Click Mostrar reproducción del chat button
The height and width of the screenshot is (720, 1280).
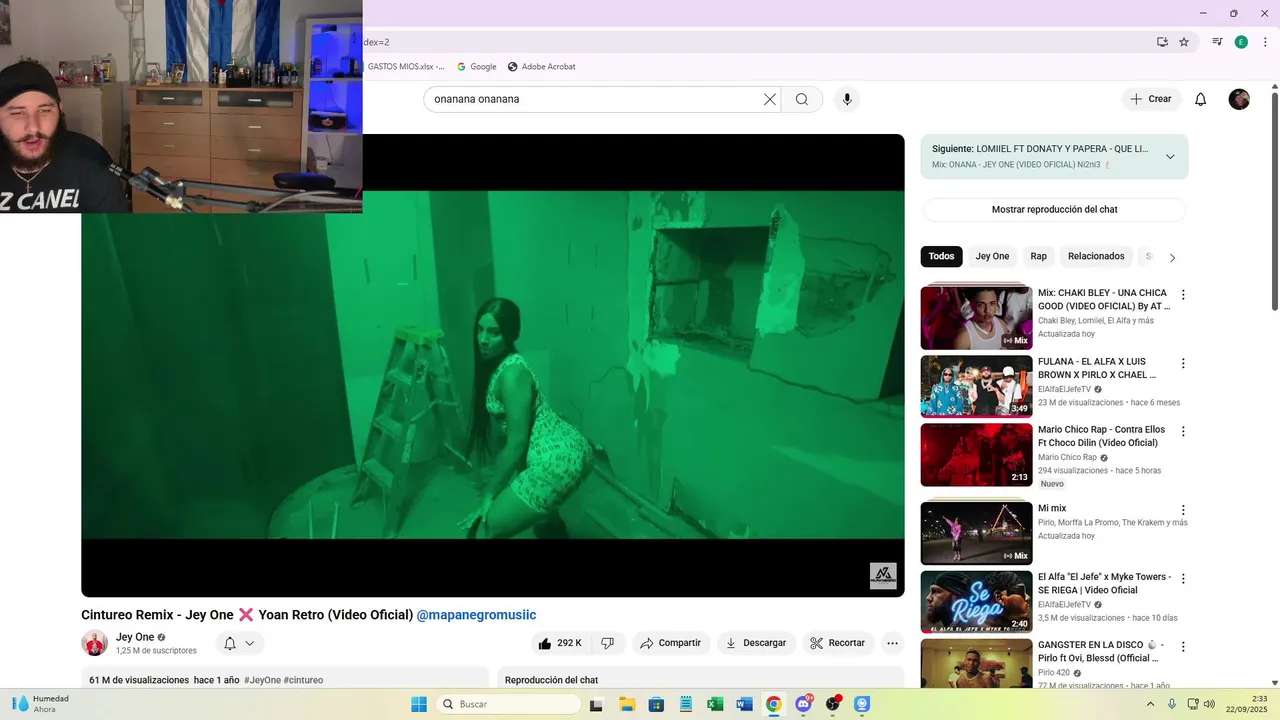pos(1054,210)
